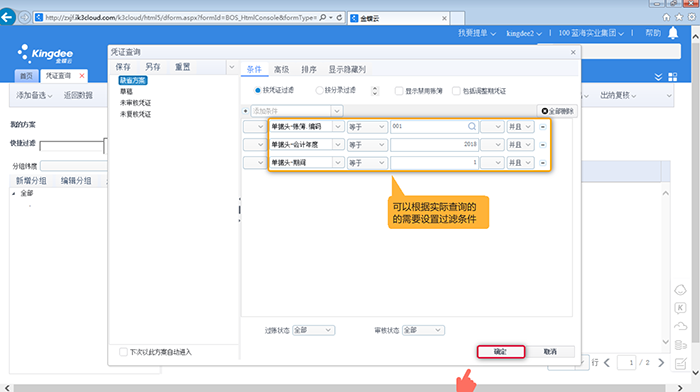Viewport: 700px width, 392px height.
Task: Expand the 过账状态 dropdown
Action: coord(313,330)
